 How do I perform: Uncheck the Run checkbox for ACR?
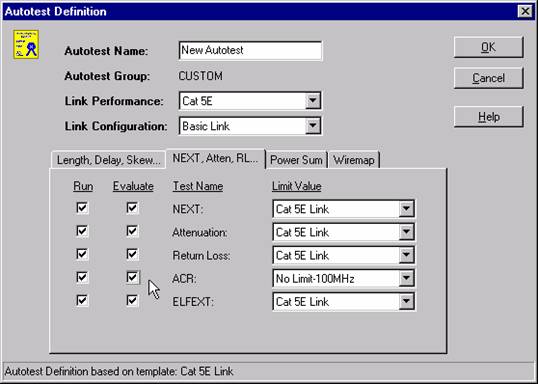point(82,277)
